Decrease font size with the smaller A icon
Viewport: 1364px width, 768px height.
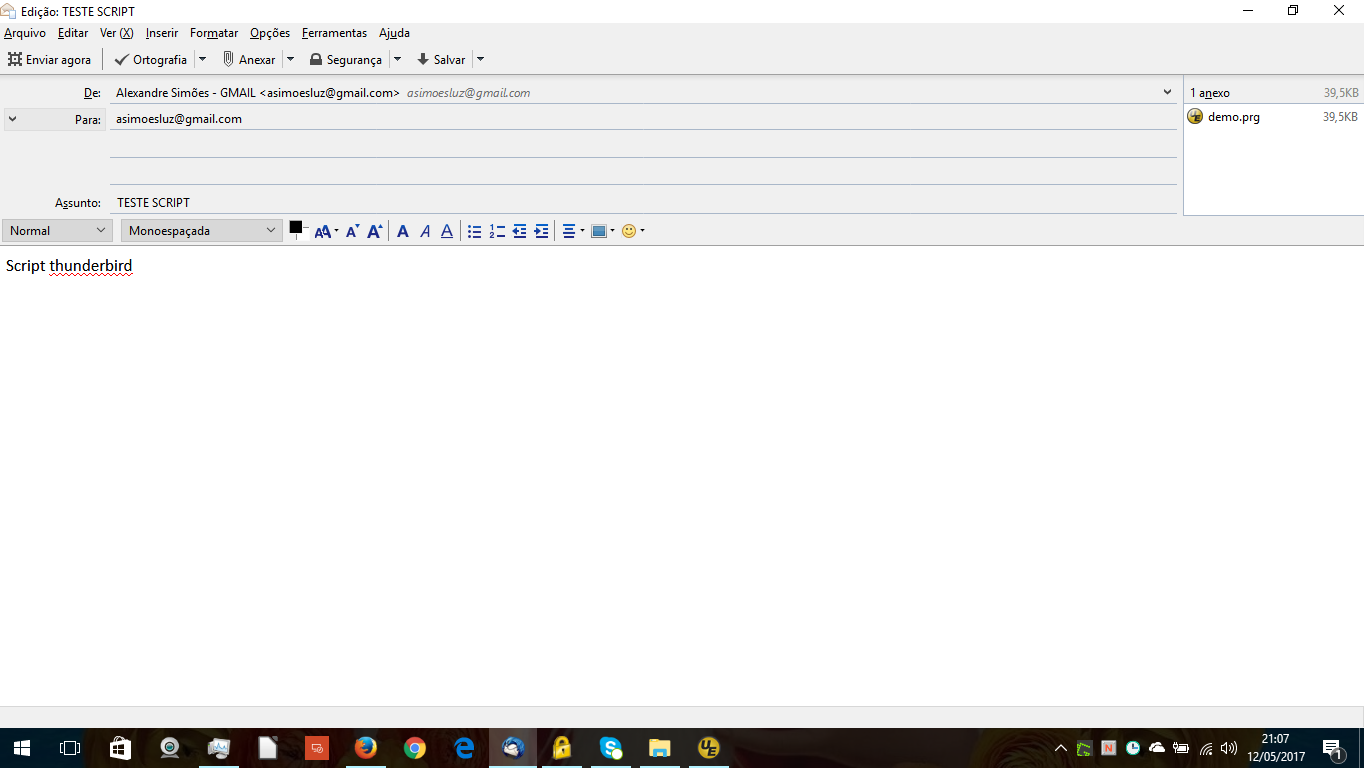click(352, 231)
